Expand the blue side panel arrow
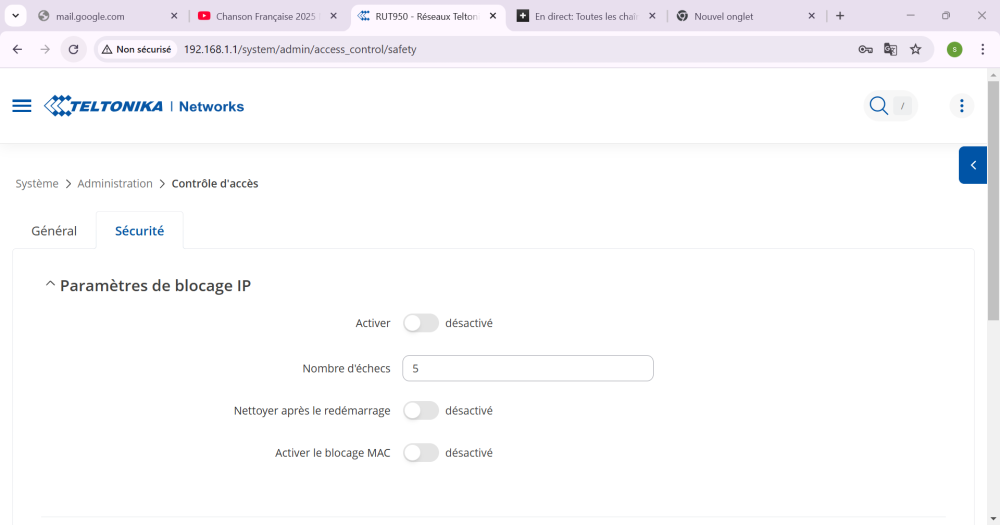The height and width of the screenshot is (525, 1000). click(973, 165)
